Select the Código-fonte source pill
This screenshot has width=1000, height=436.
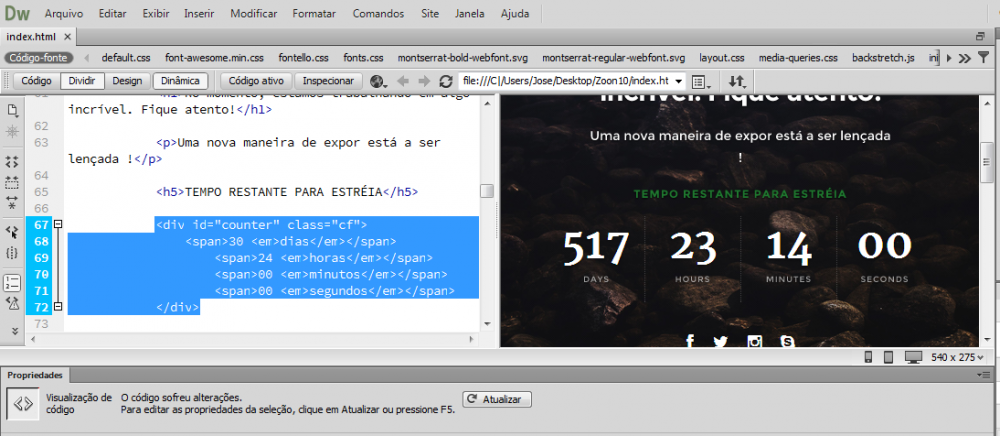point(39,58)
